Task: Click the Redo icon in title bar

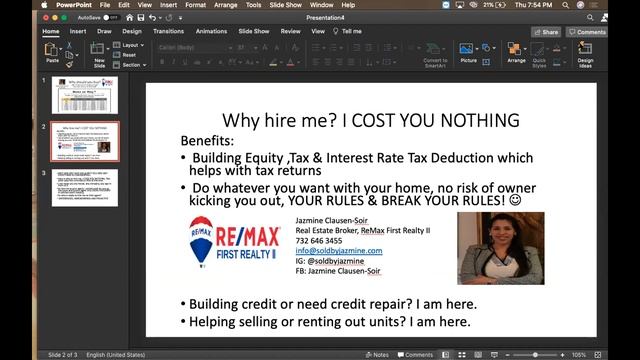Action: 169,18
